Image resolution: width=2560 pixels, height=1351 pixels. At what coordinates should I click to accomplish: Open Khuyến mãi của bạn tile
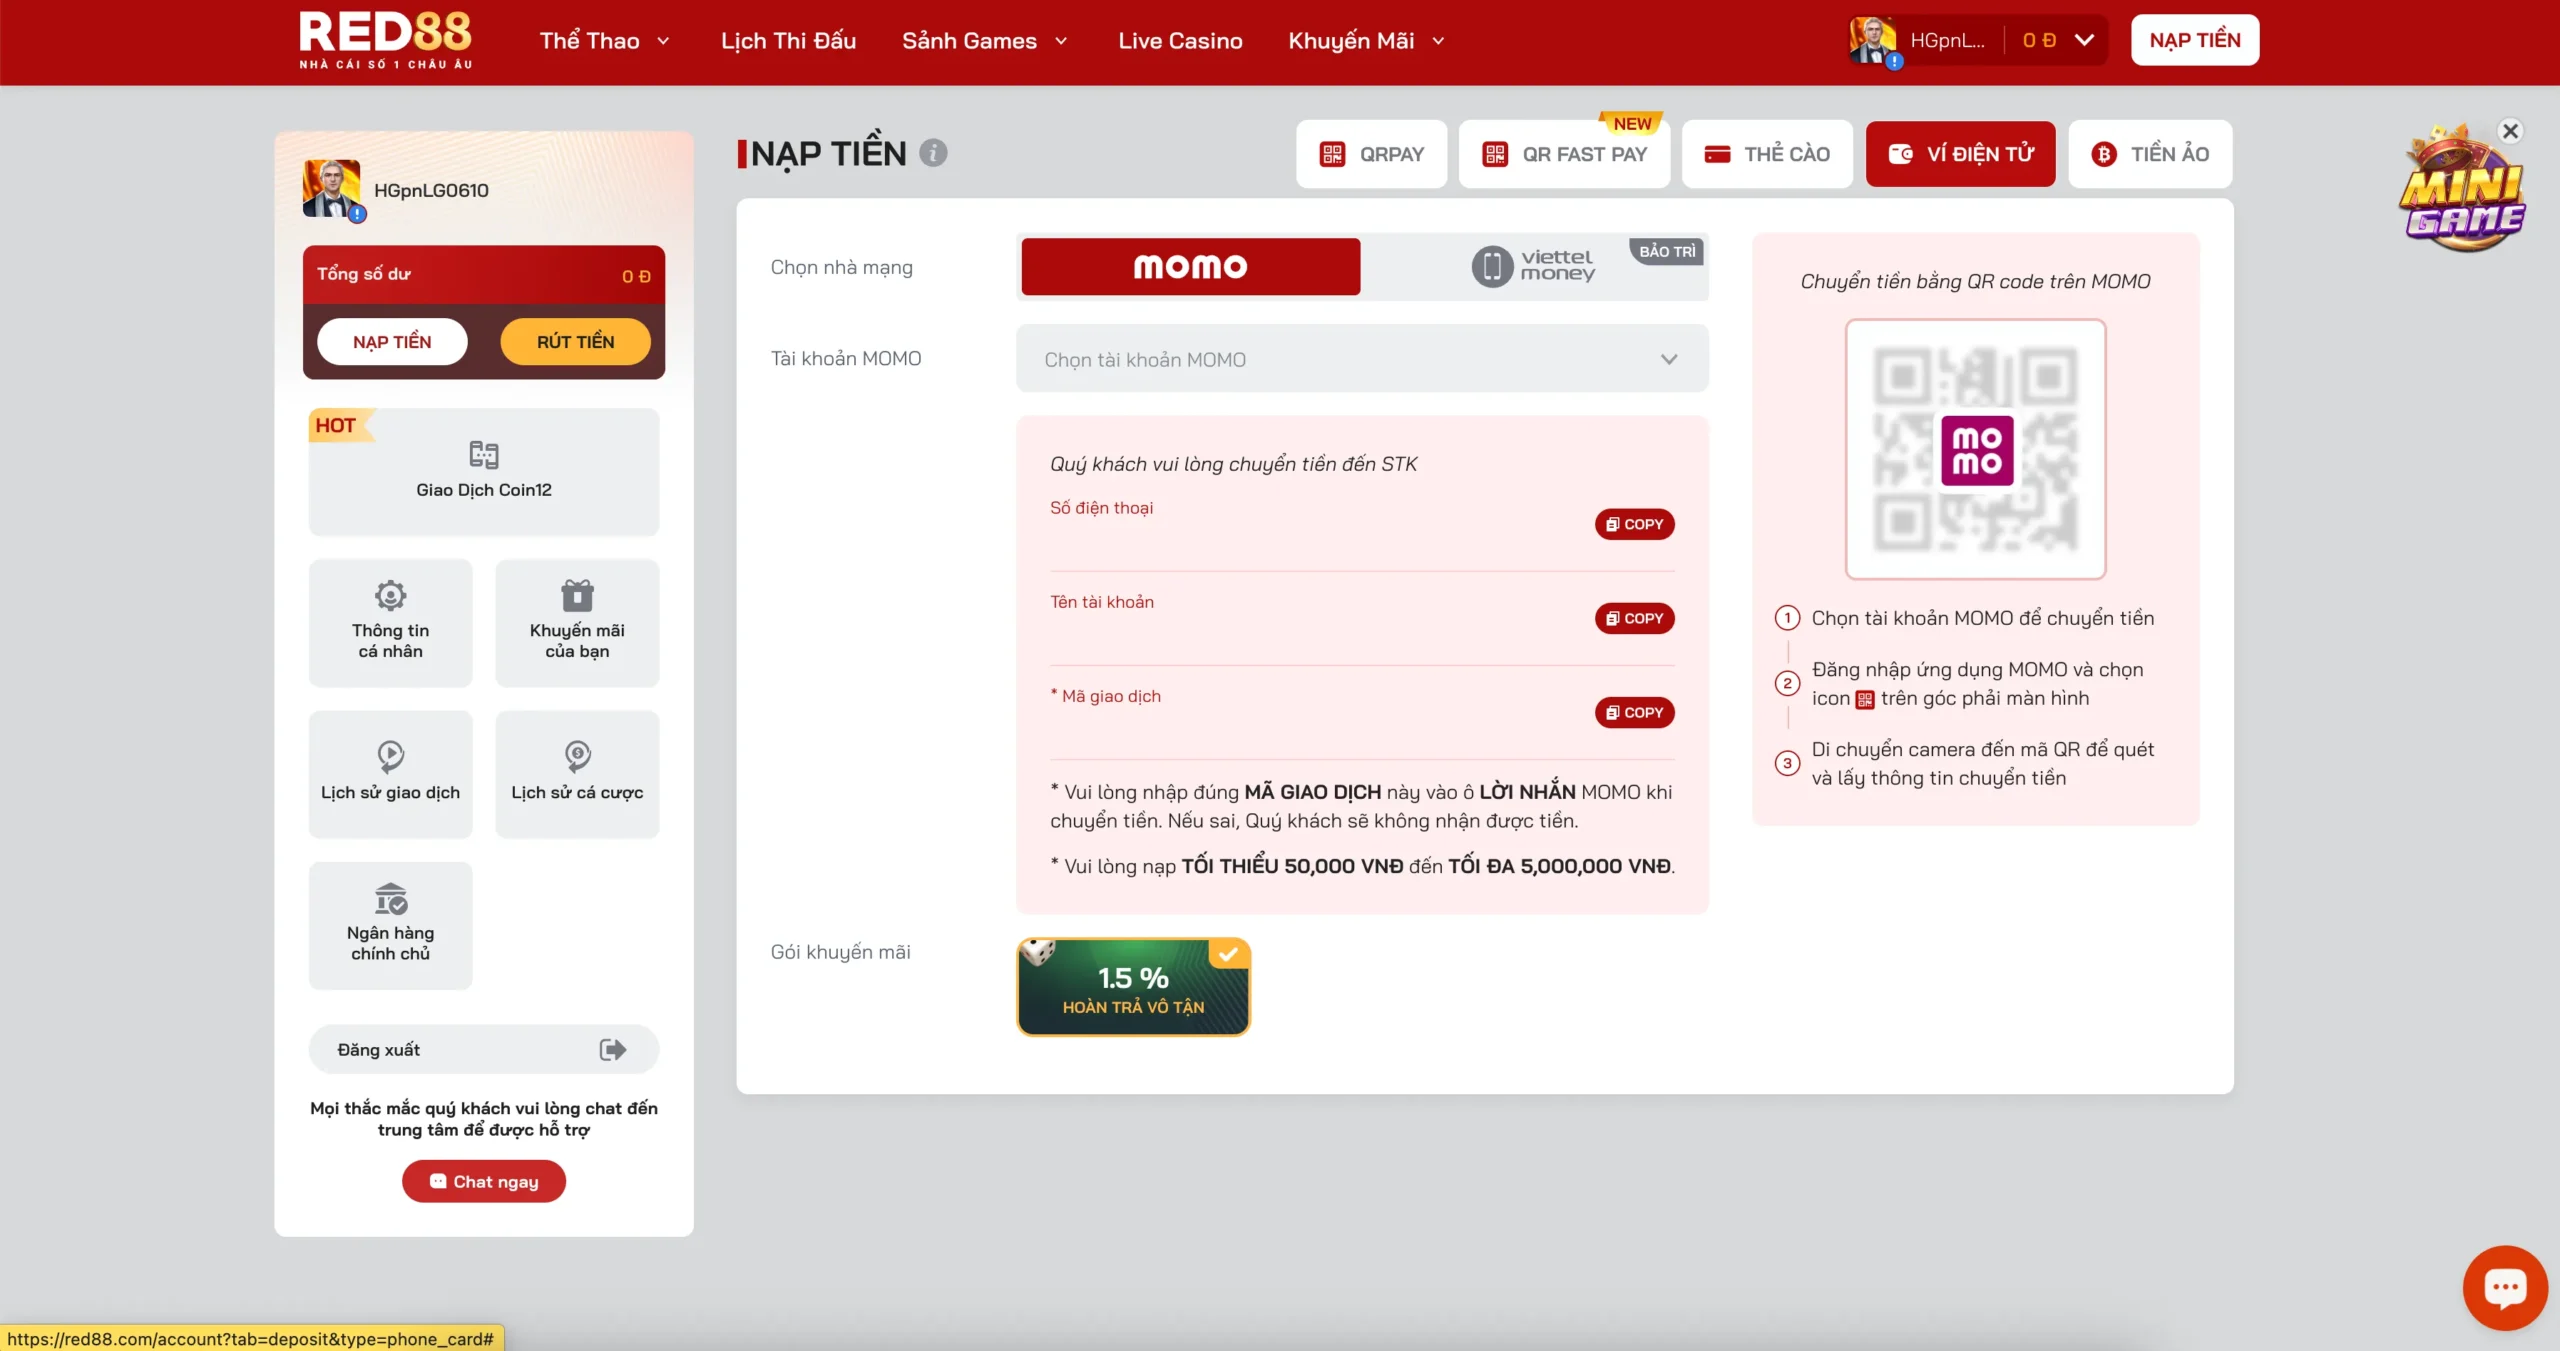(577, 622)
